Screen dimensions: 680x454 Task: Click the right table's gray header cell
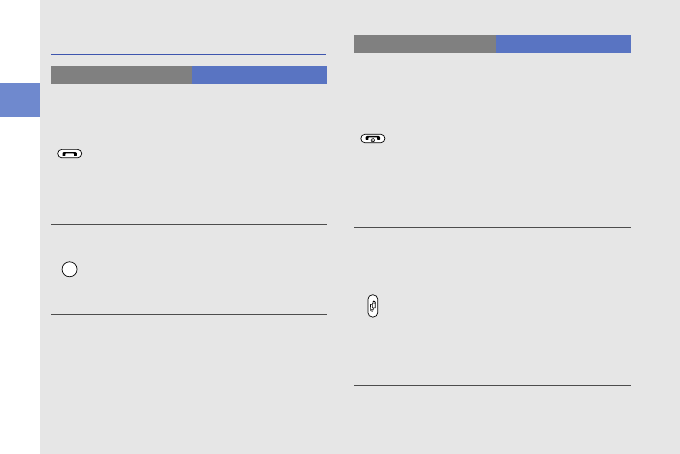424,44
